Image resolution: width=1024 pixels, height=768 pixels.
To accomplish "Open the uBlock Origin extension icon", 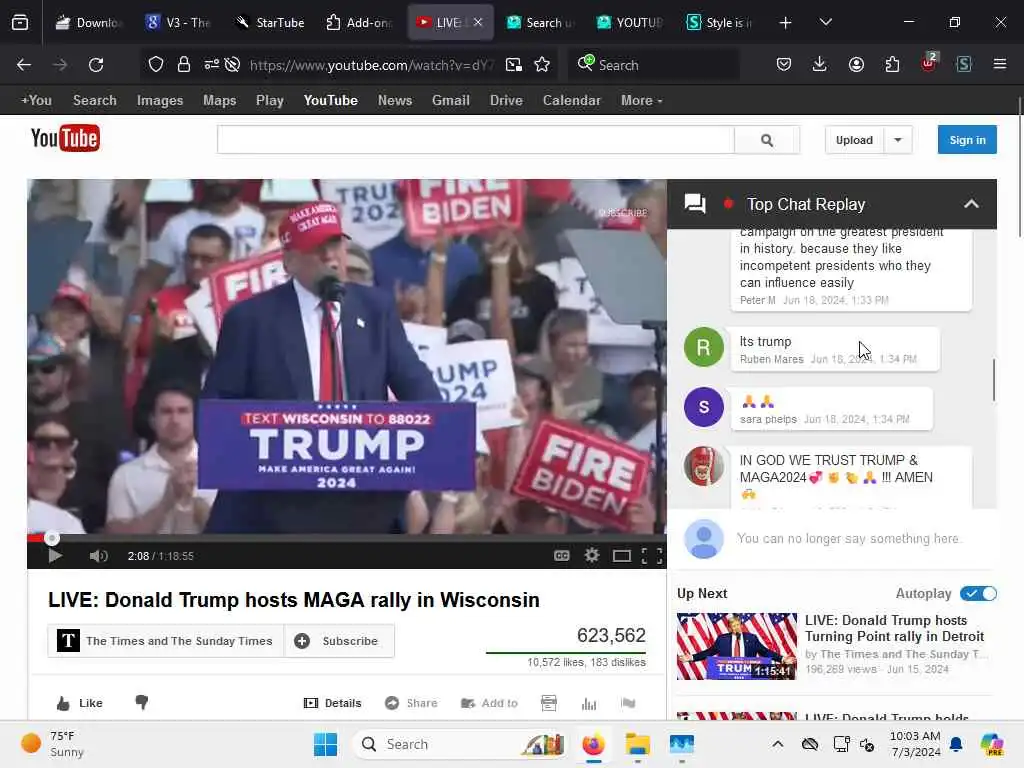I will point(929,63).
